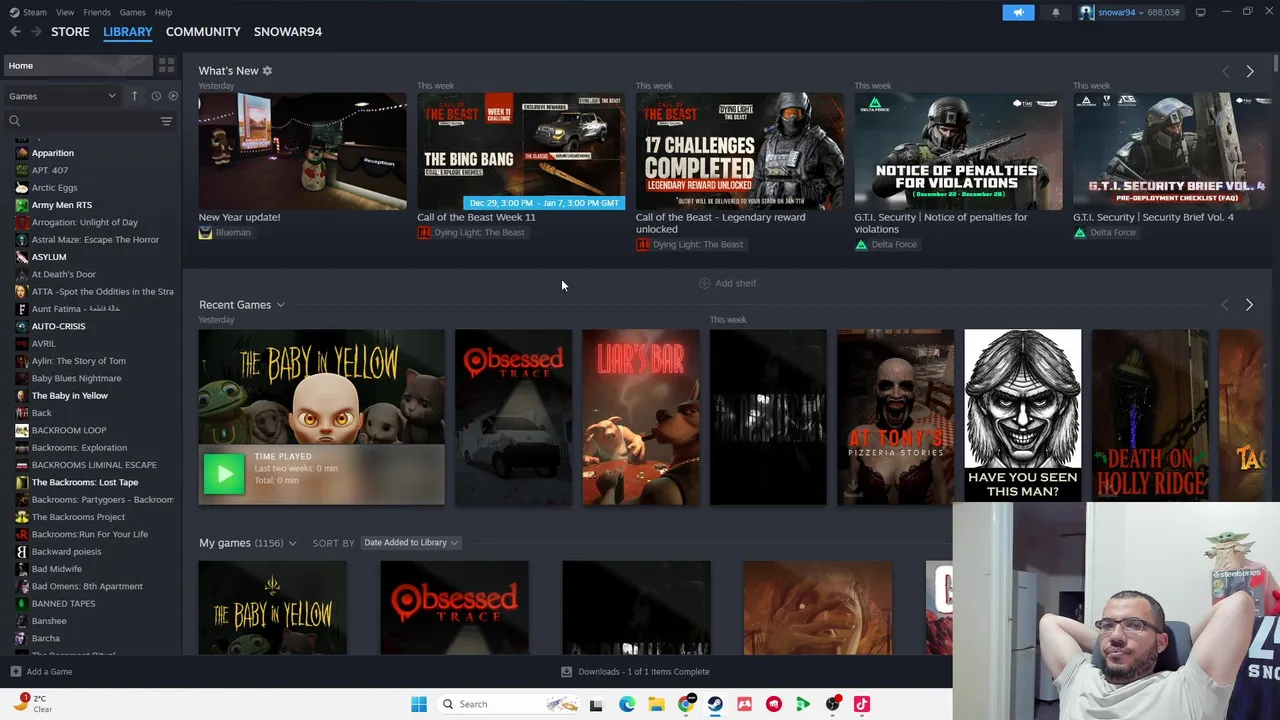
Task: Select the Obsessed Trace tile in Recent Games
Action: pyautogui.click(x=513, y=417)
